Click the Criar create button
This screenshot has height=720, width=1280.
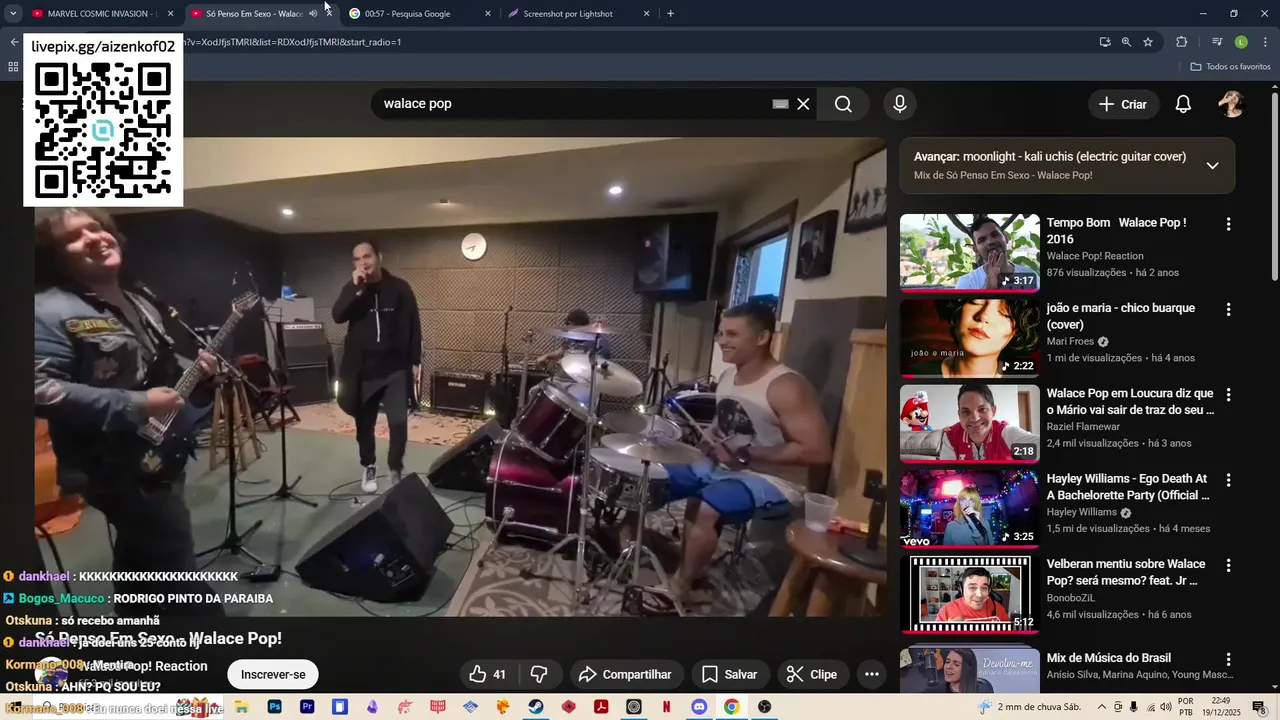tap(1123, 104)
